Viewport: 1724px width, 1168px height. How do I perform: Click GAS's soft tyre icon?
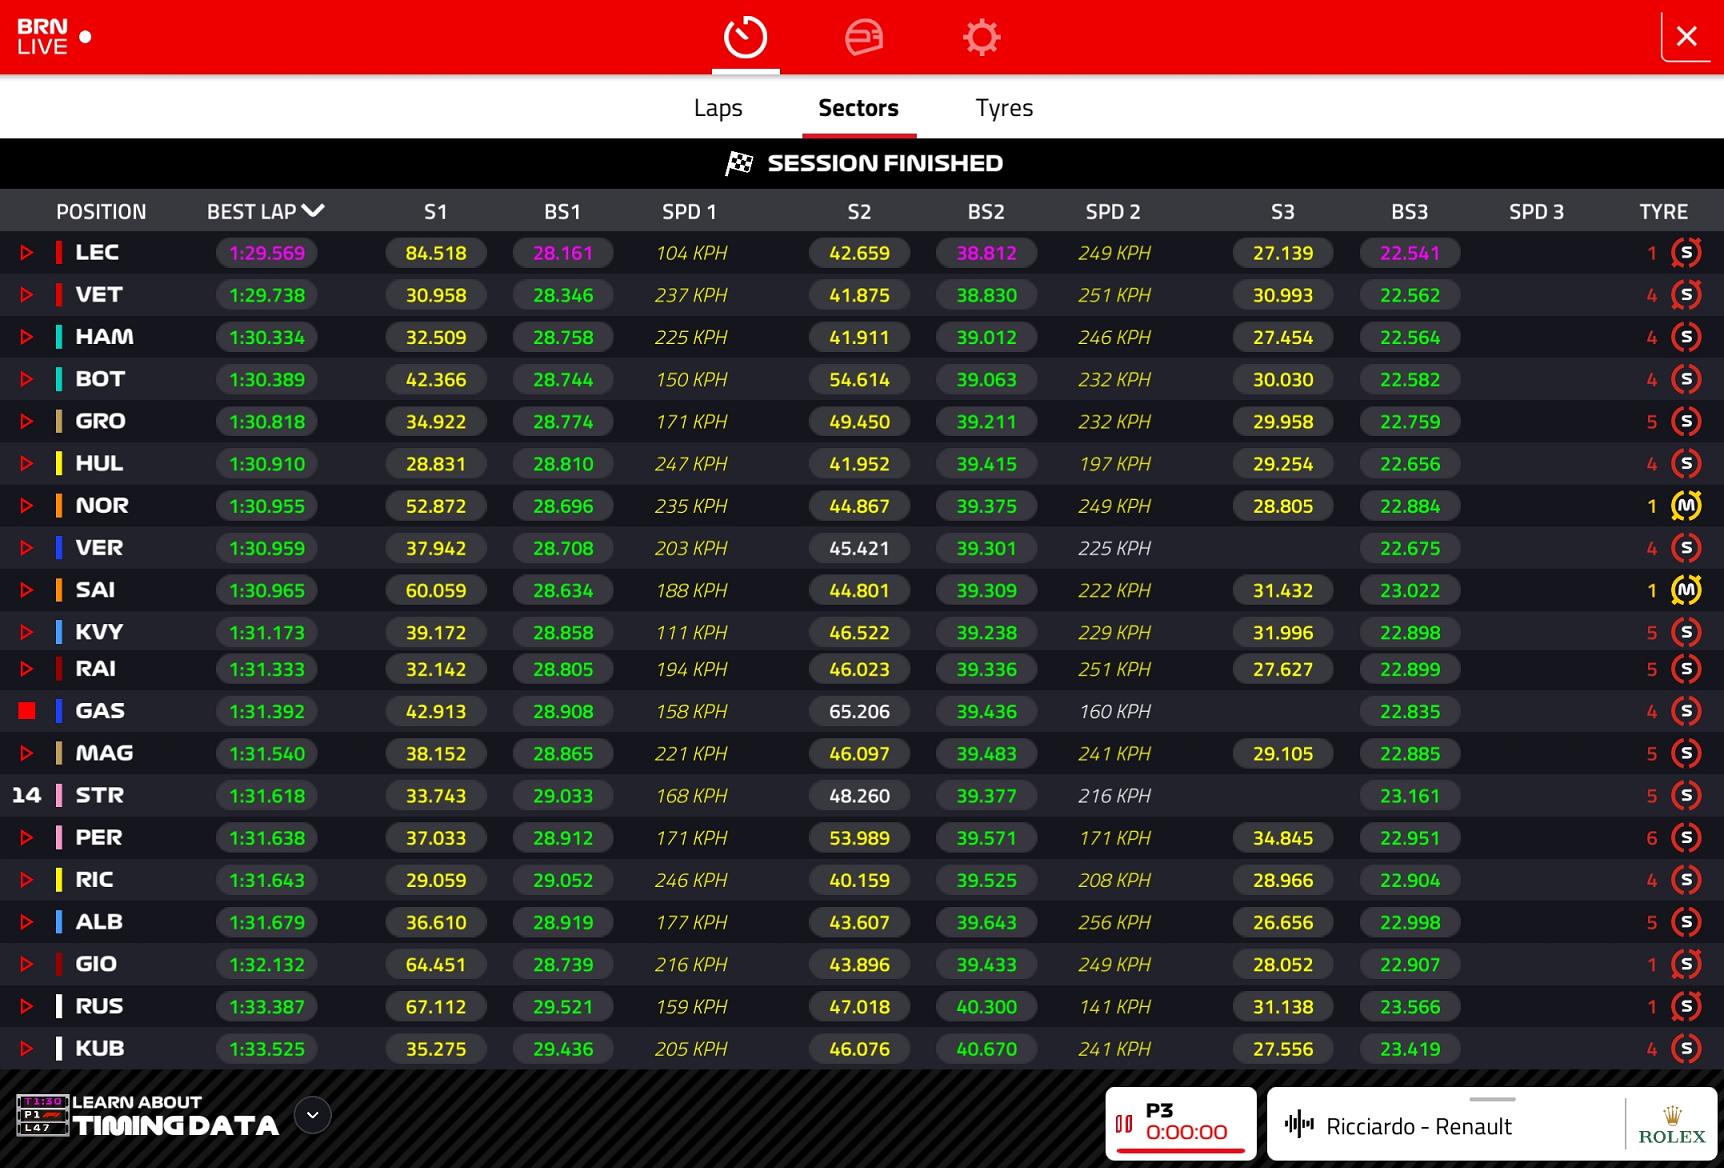(1686, 711)
